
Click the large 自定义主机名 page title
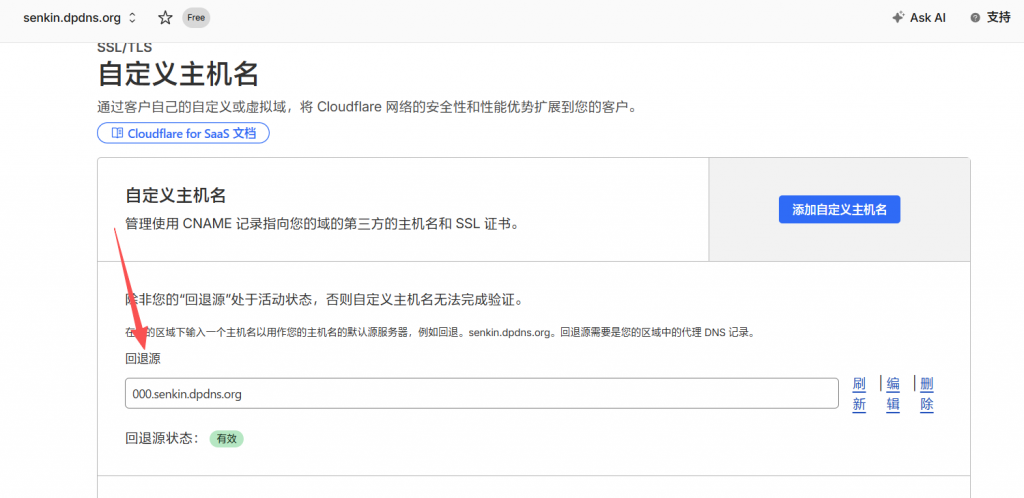[178, 75]
